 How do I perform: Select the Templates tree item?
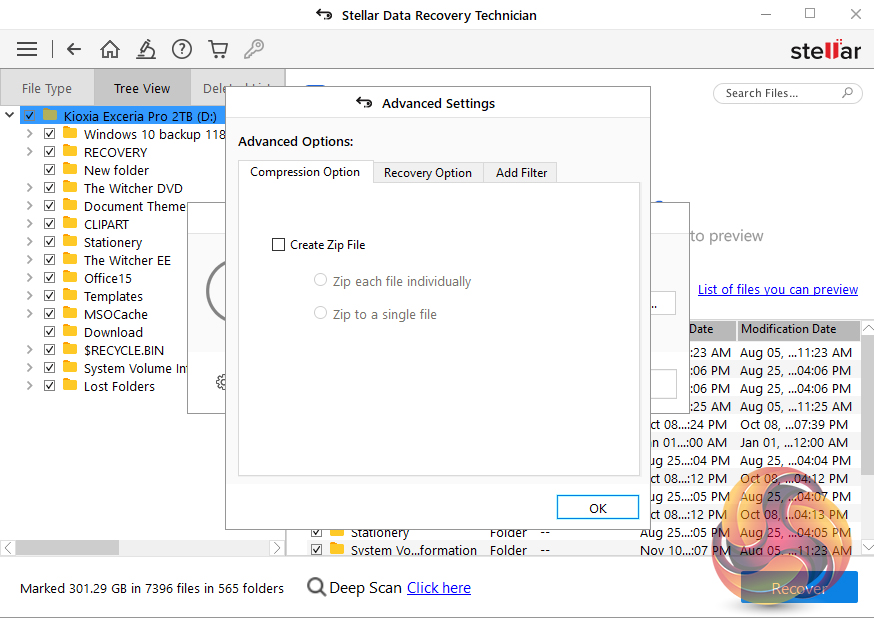click(x=113, y=296)
